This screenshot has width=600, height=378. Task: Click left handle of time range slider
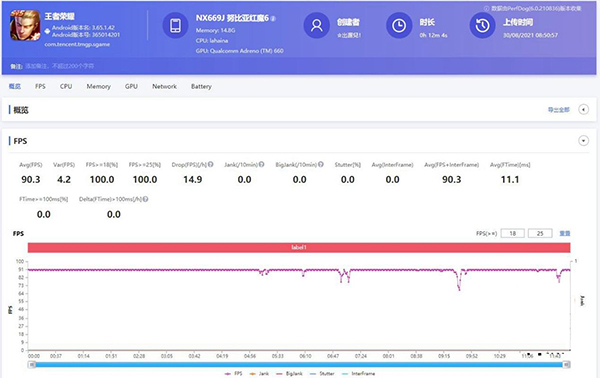pos(33,365)
